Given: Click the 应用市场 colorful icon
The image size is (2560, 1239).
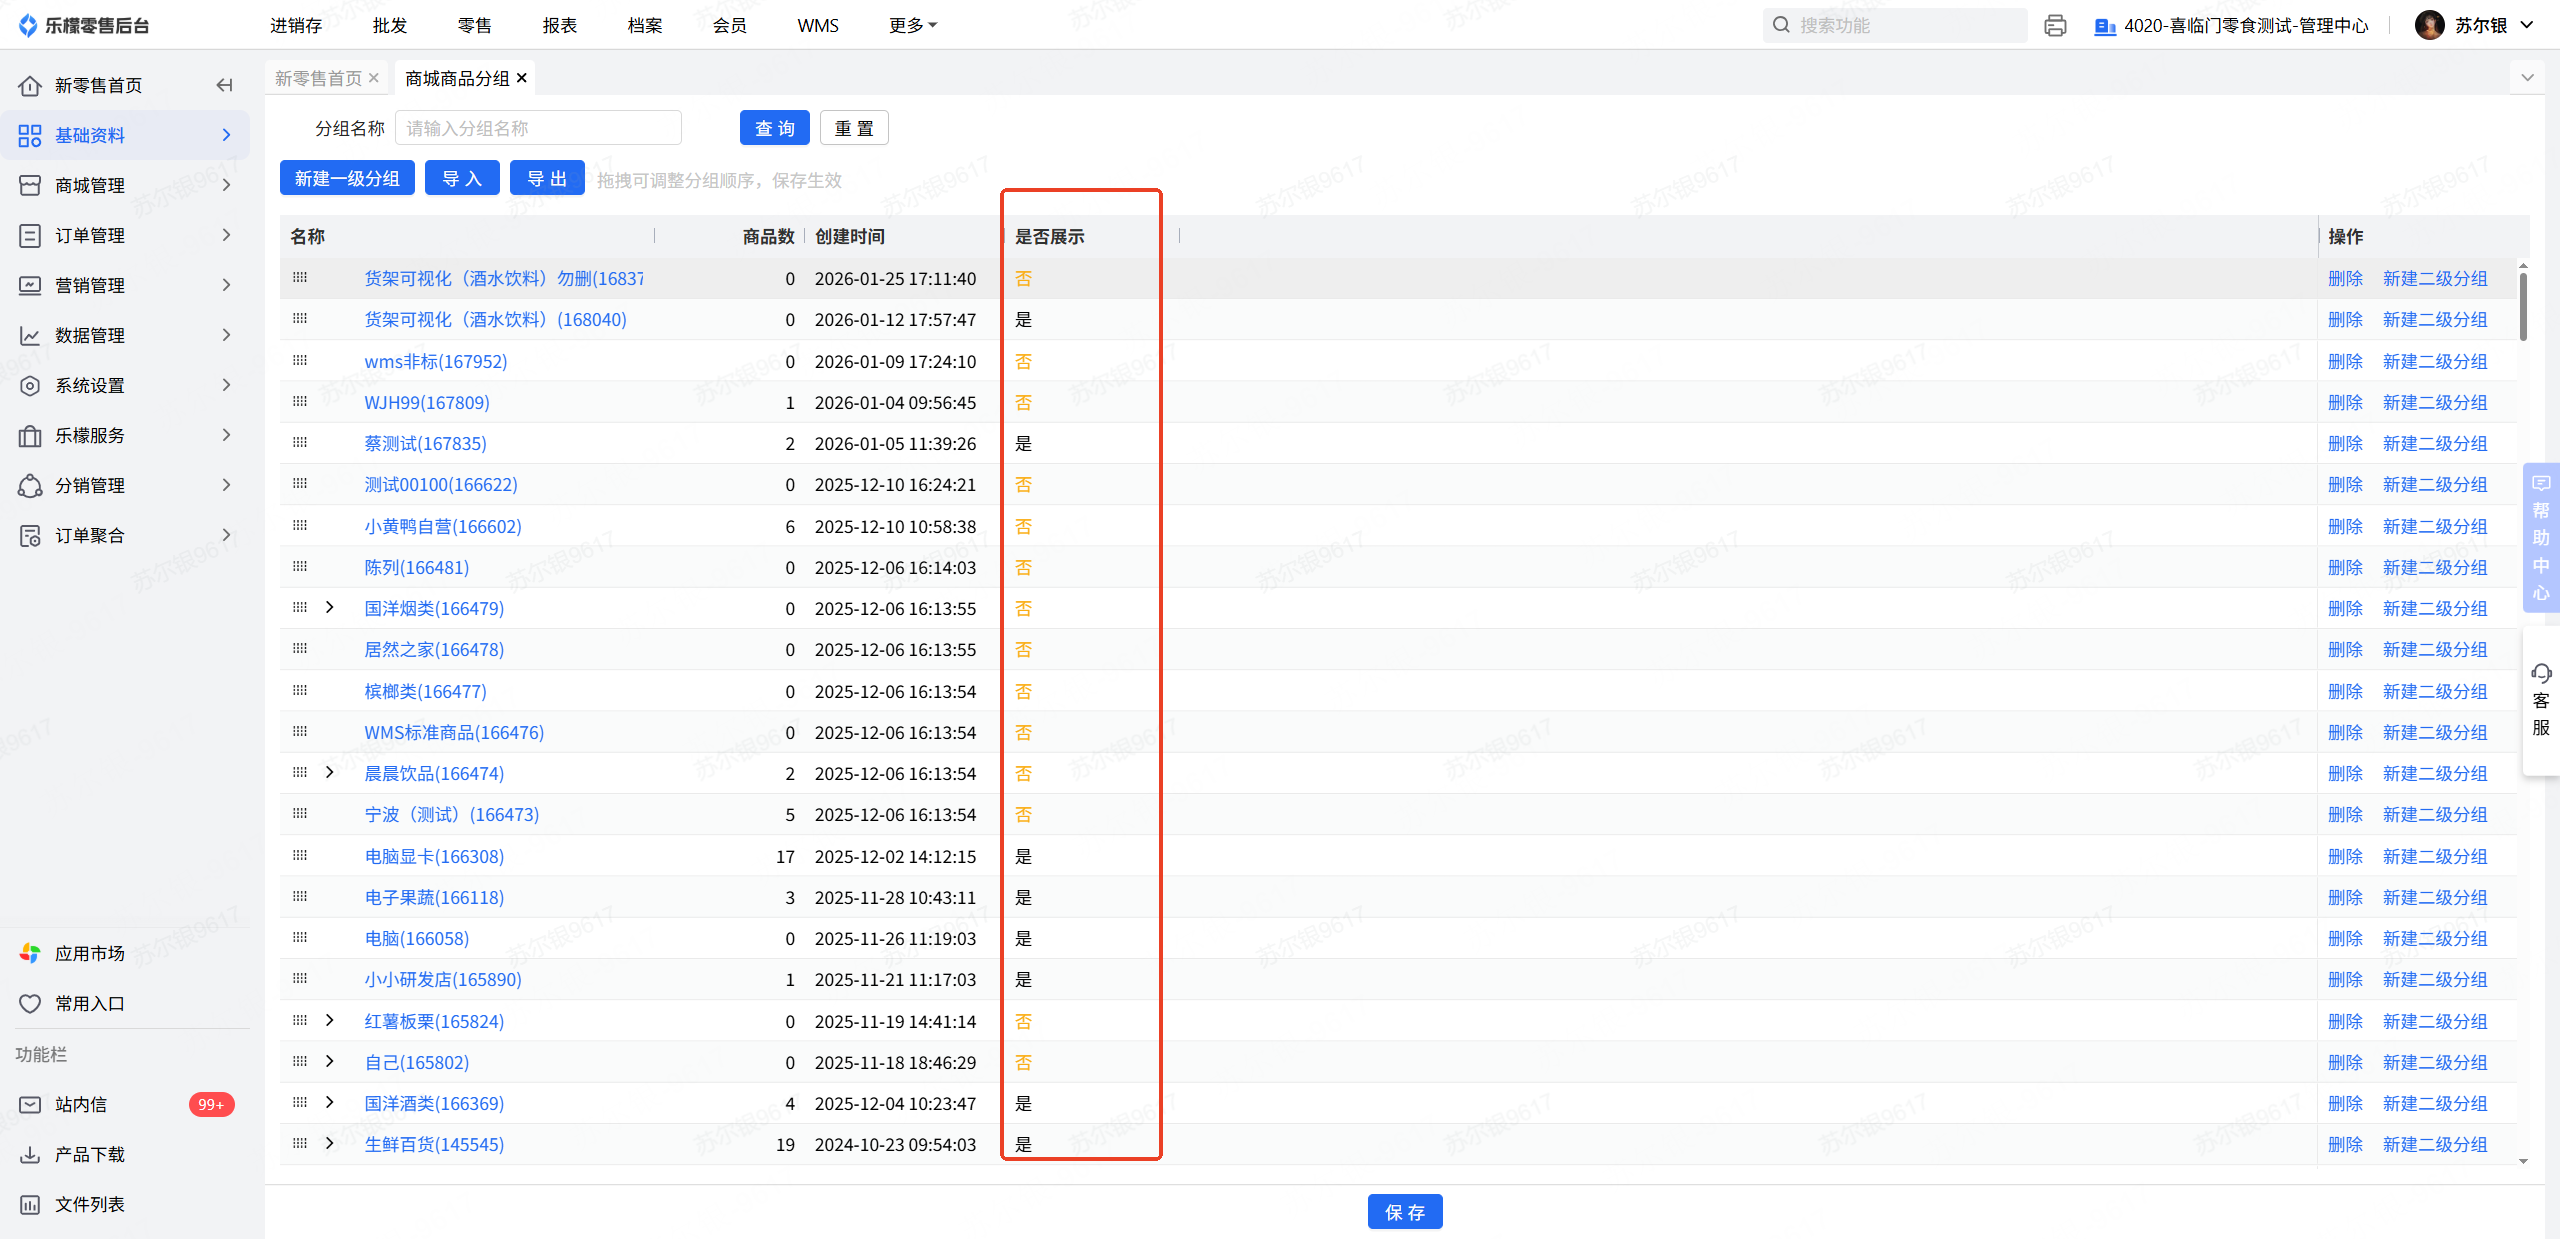Looking at the screenshot, I should tap(30, 953).
